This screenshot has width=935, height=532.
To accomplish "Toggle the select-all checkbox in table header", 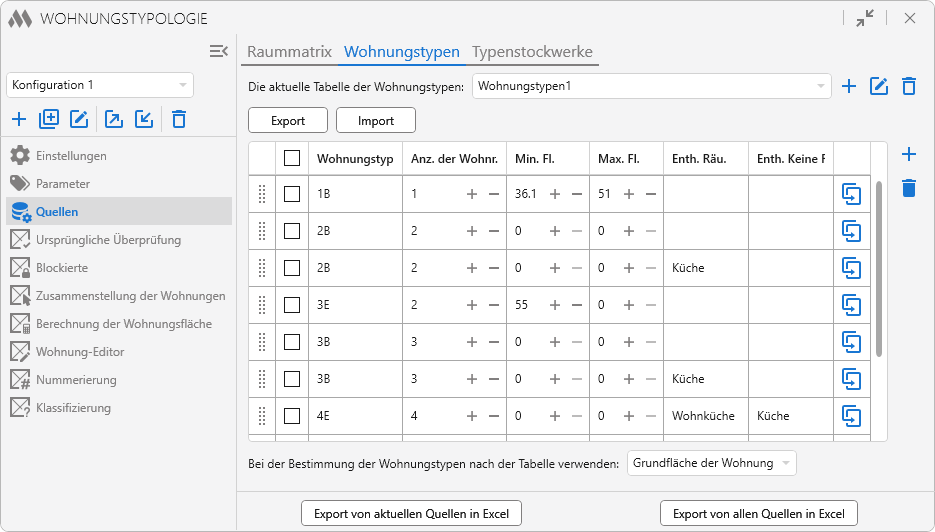I will click(x=292, y=158).
